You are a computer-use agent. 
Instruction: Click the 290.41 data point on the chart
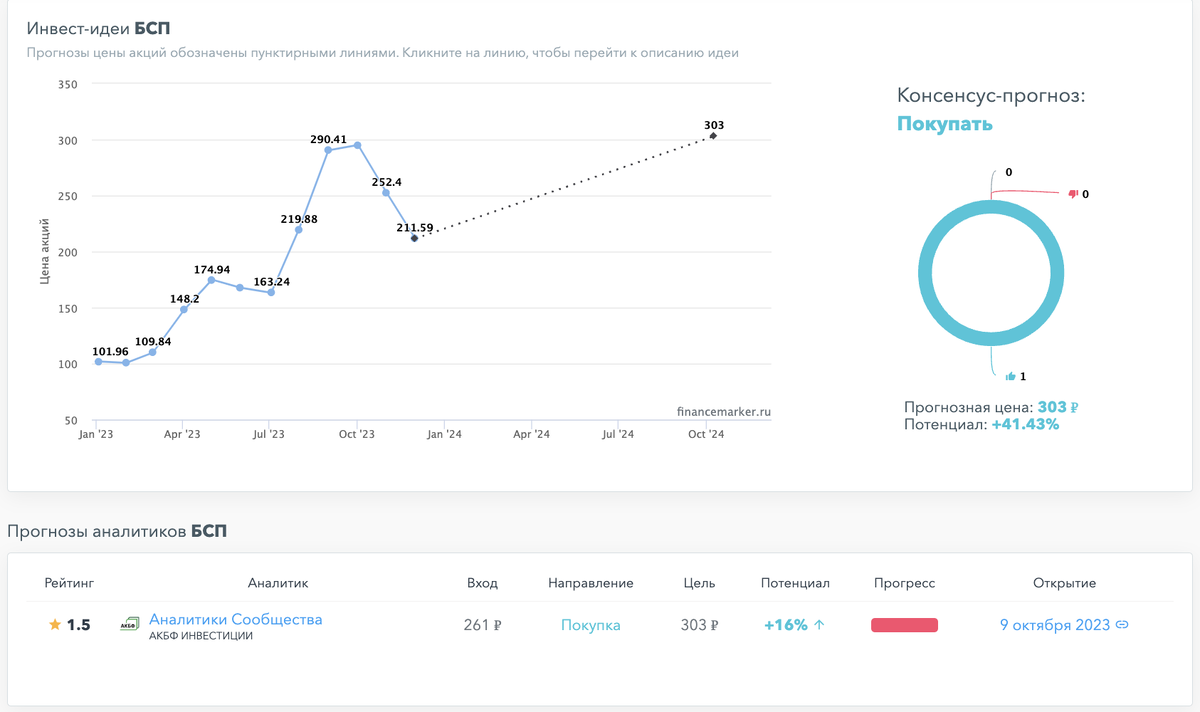pyautogui.click(x=328, y=150)
